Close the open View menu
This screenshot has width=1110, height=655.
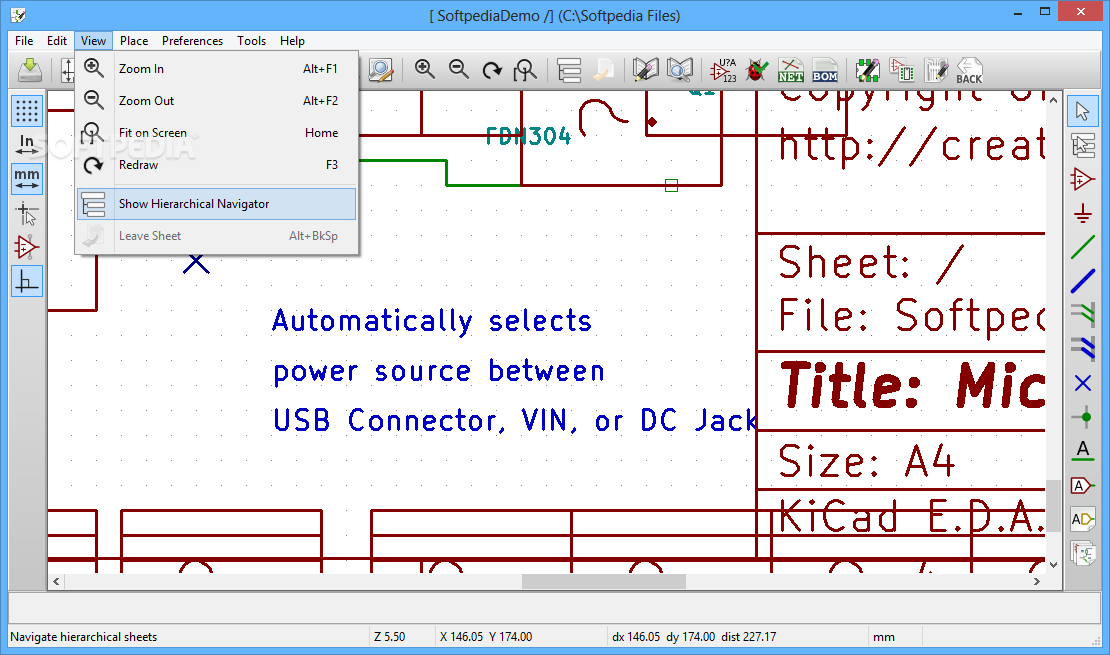[x=93, y=40]
